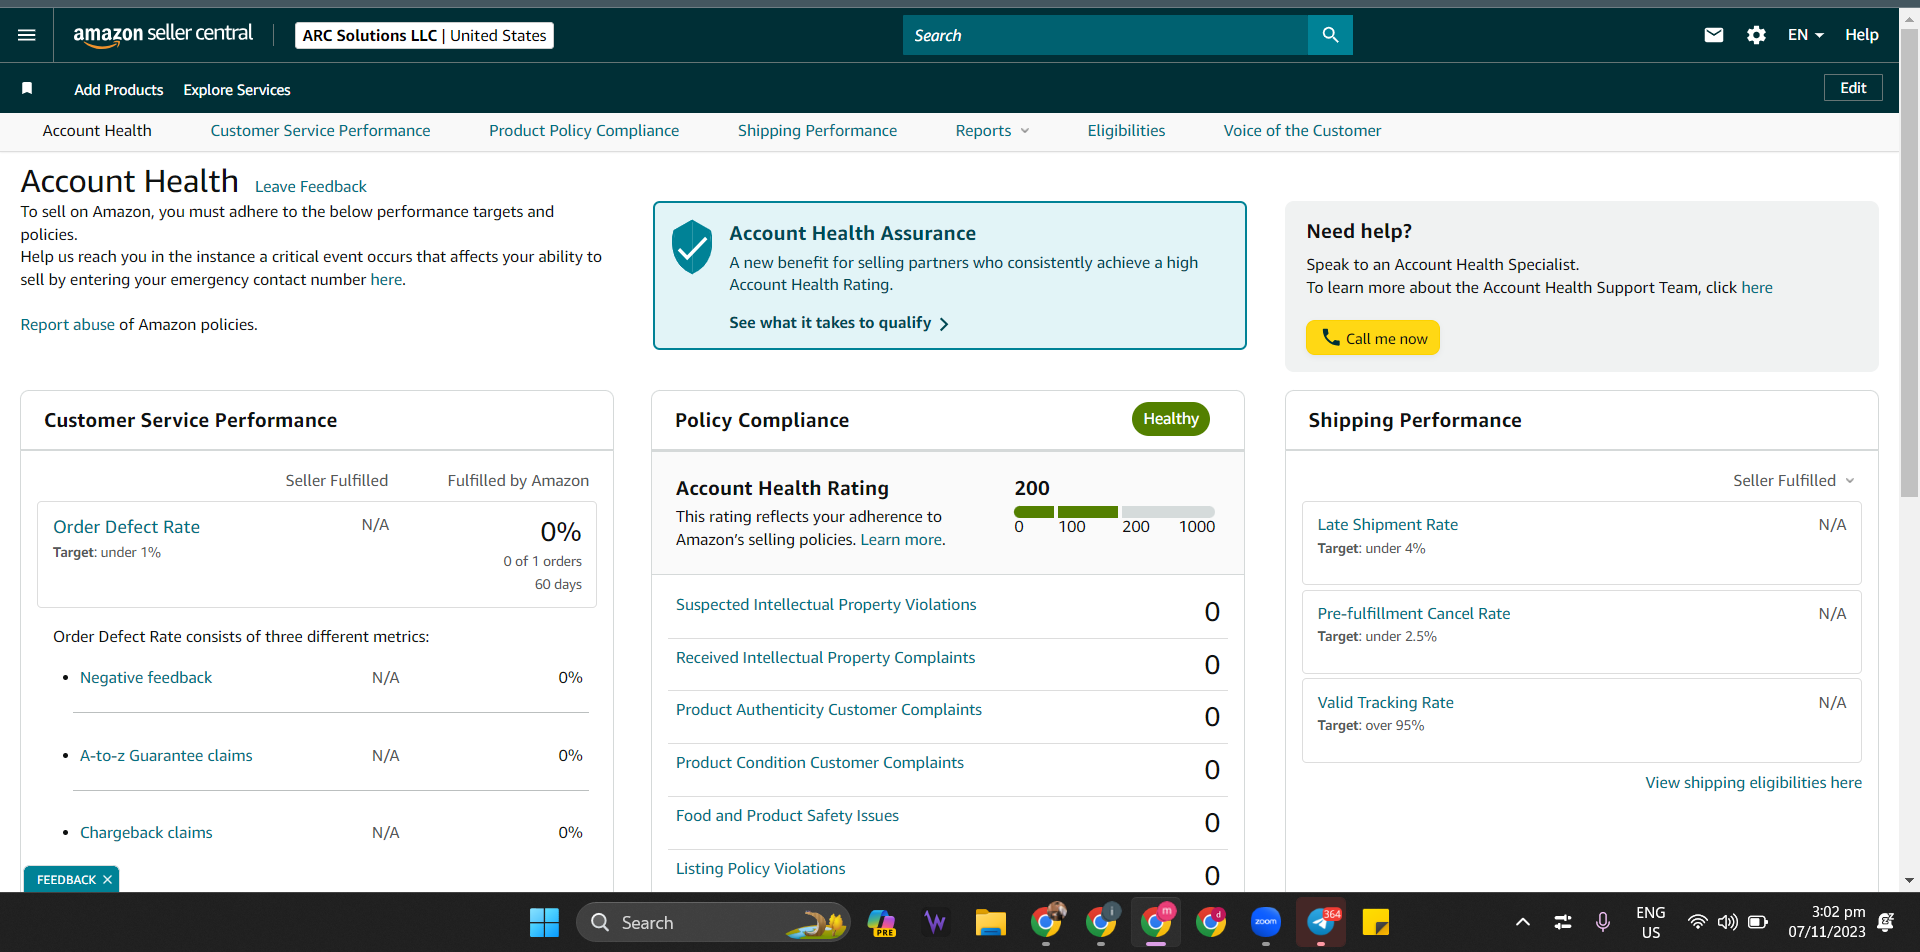The height and width of the screenshot is (952, 1920).
Task: Open the Windows Start menu
Action: coord(544,922)
